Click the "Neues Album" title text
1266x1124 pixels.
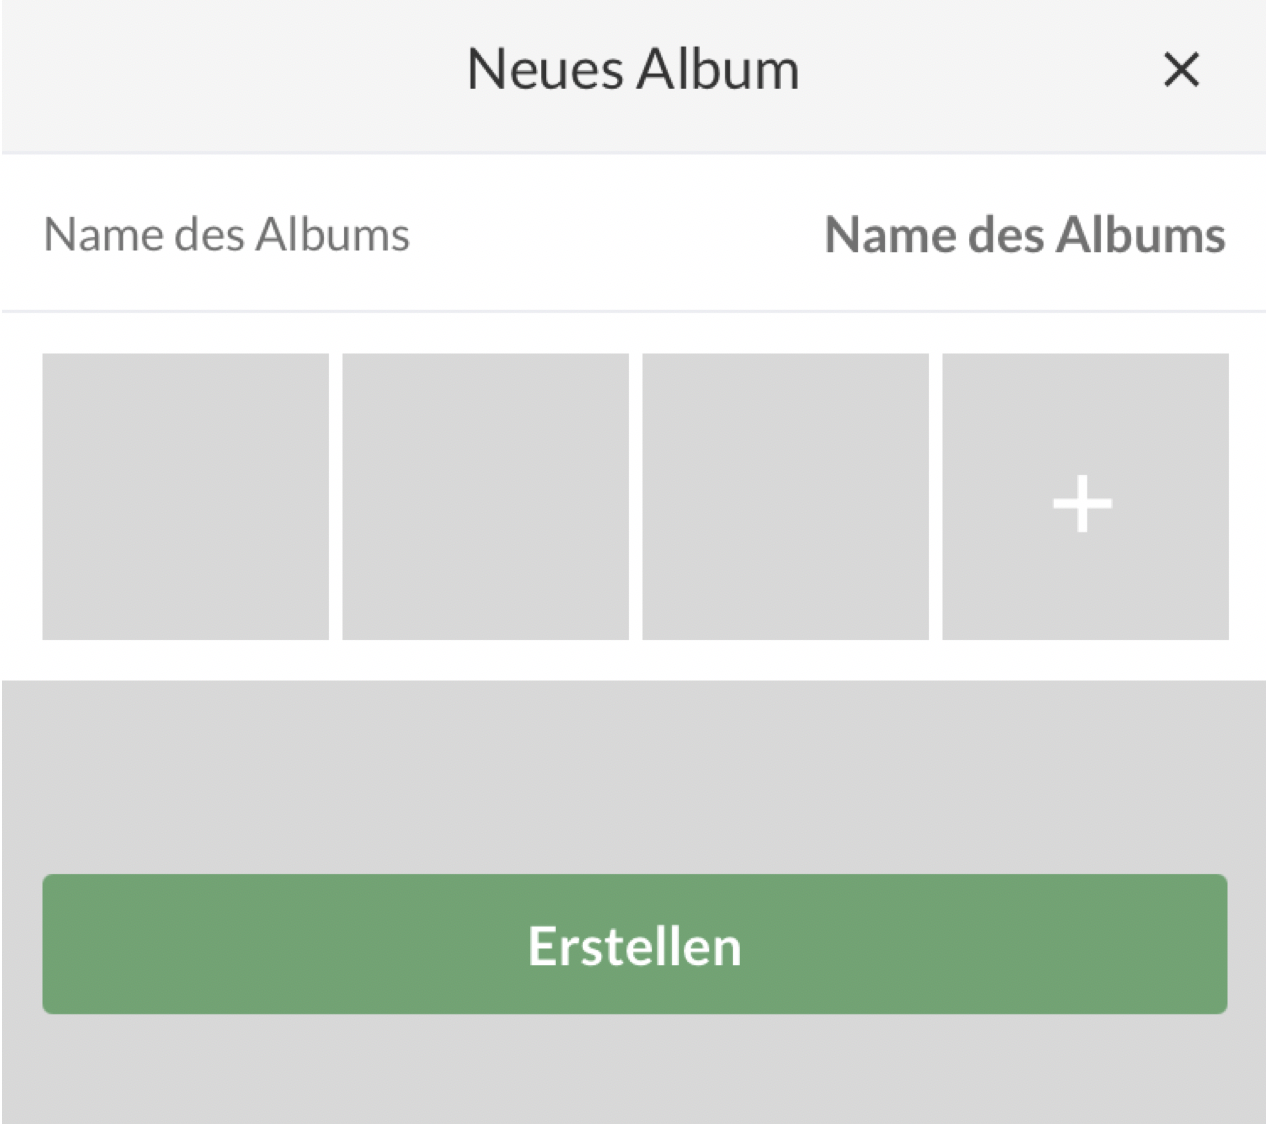tap(633, 70)
